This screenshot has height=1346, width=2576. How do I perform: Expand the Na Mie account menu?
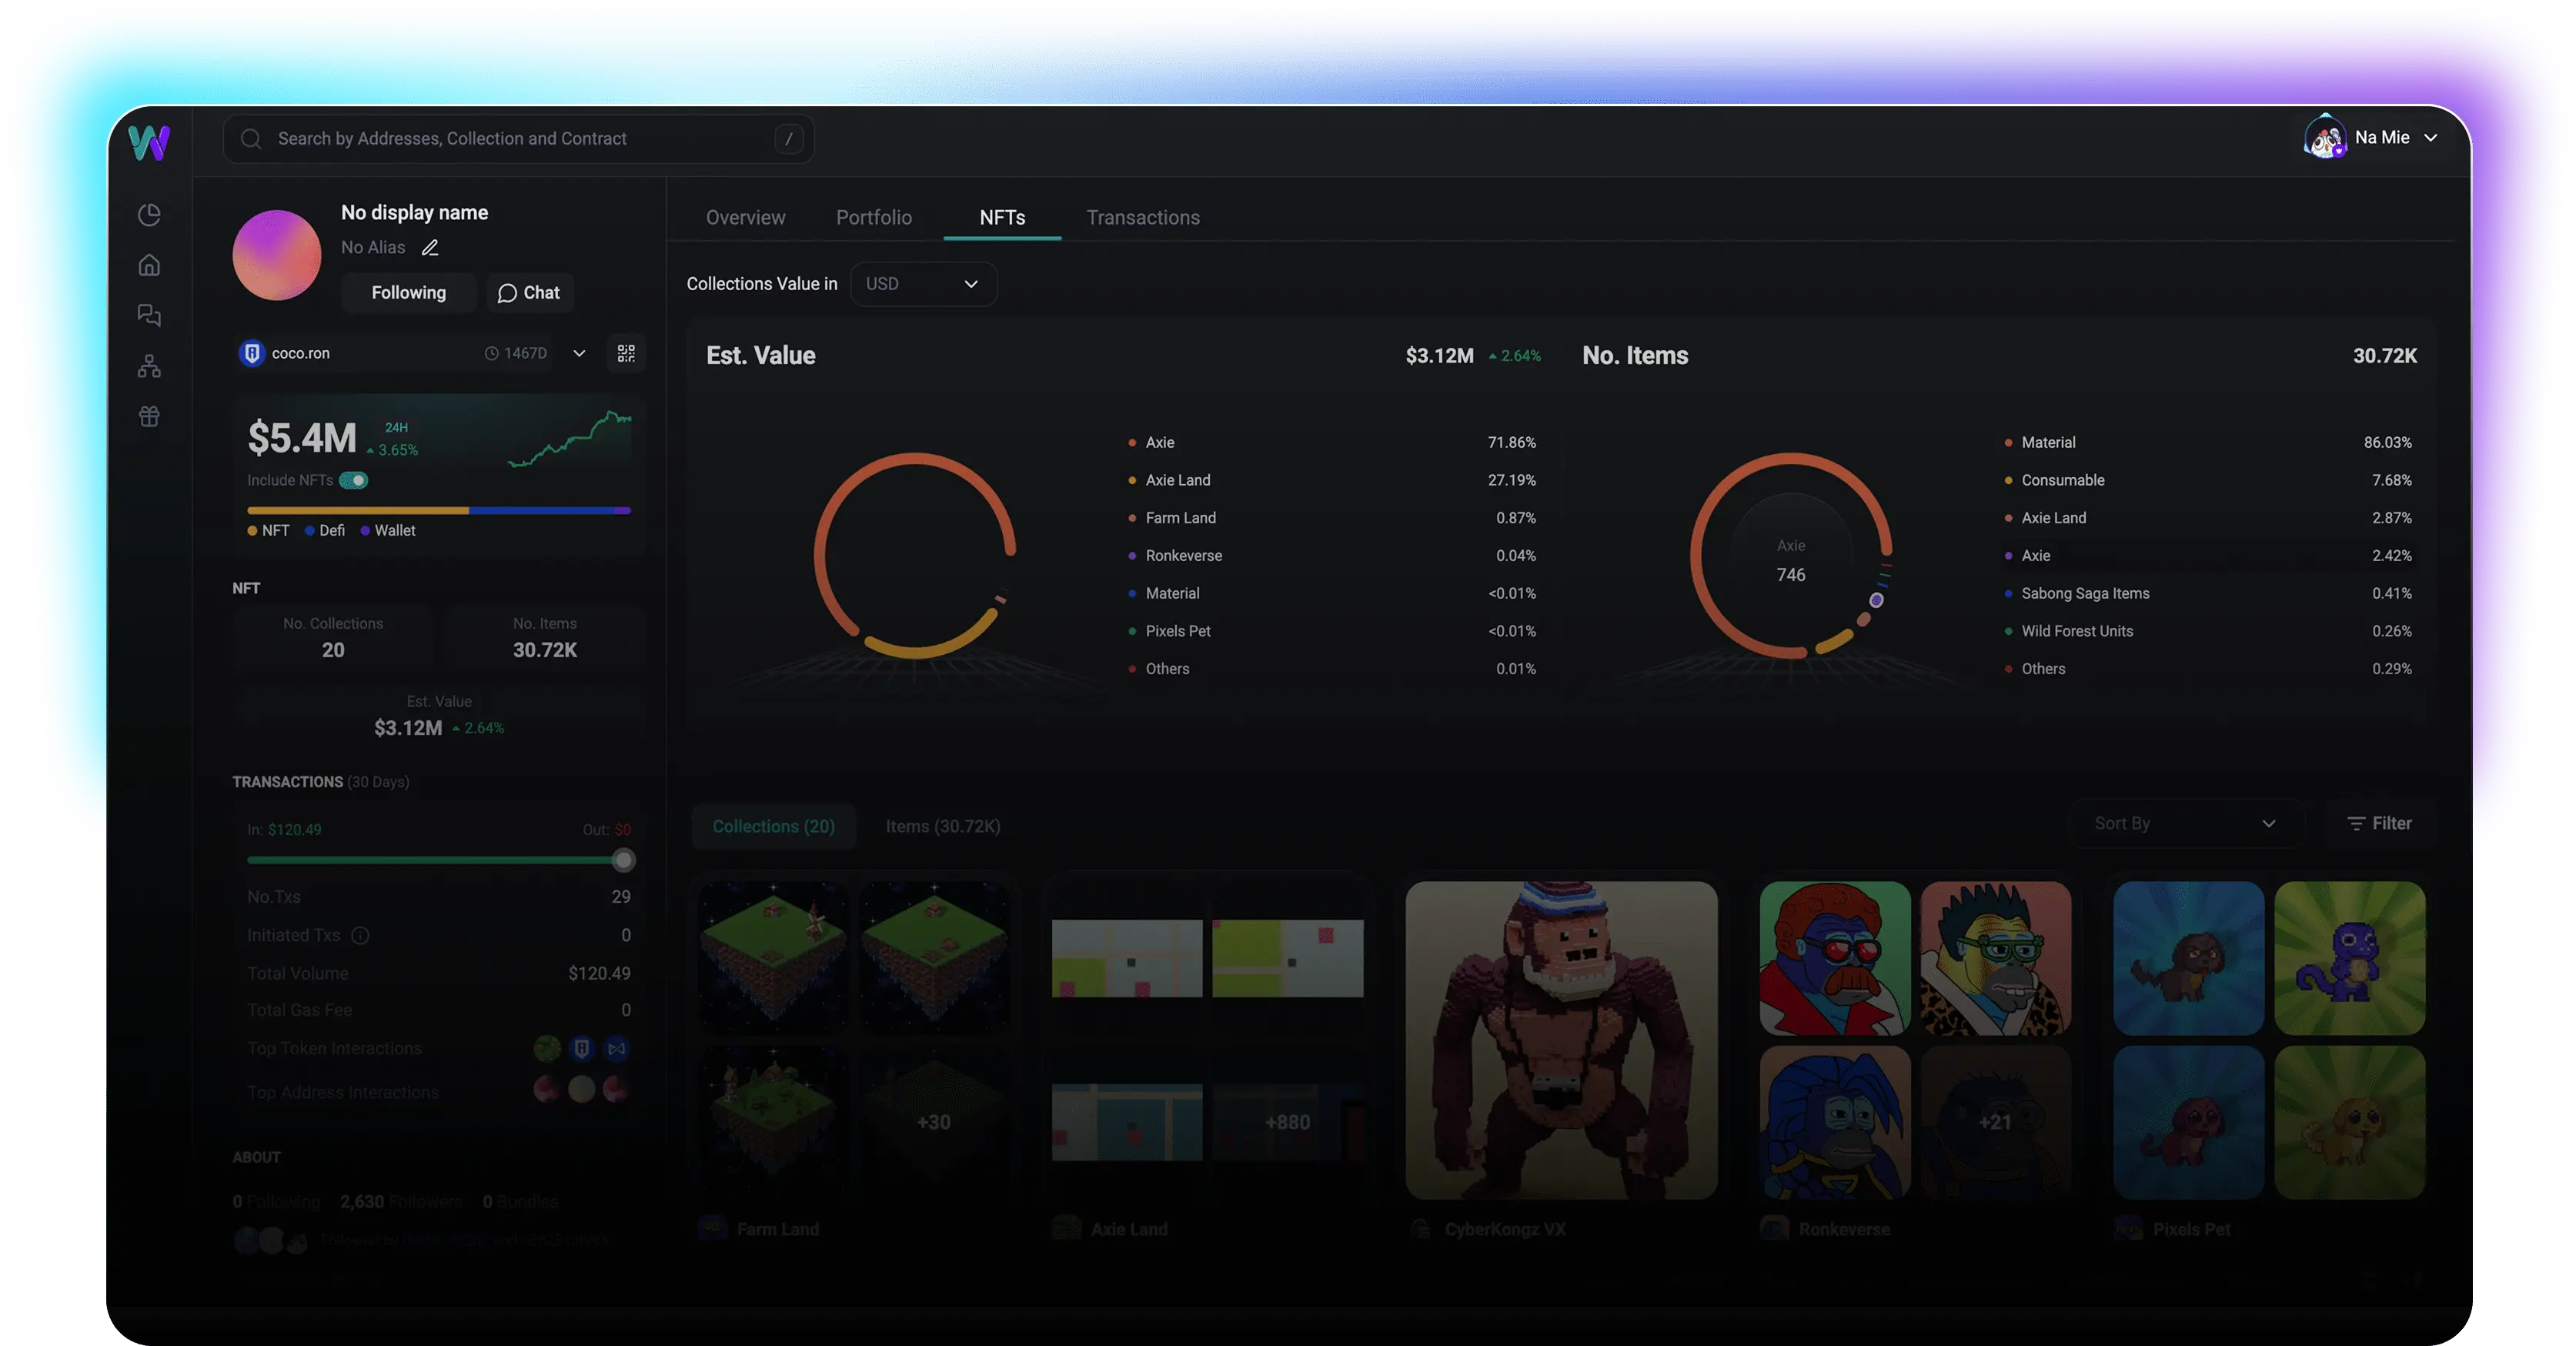click(x=2431, y=138)
